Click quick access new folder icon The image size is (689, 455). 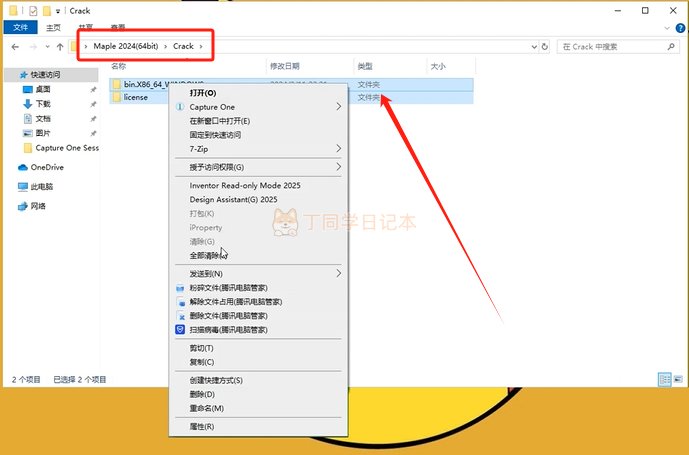[47, 11]
